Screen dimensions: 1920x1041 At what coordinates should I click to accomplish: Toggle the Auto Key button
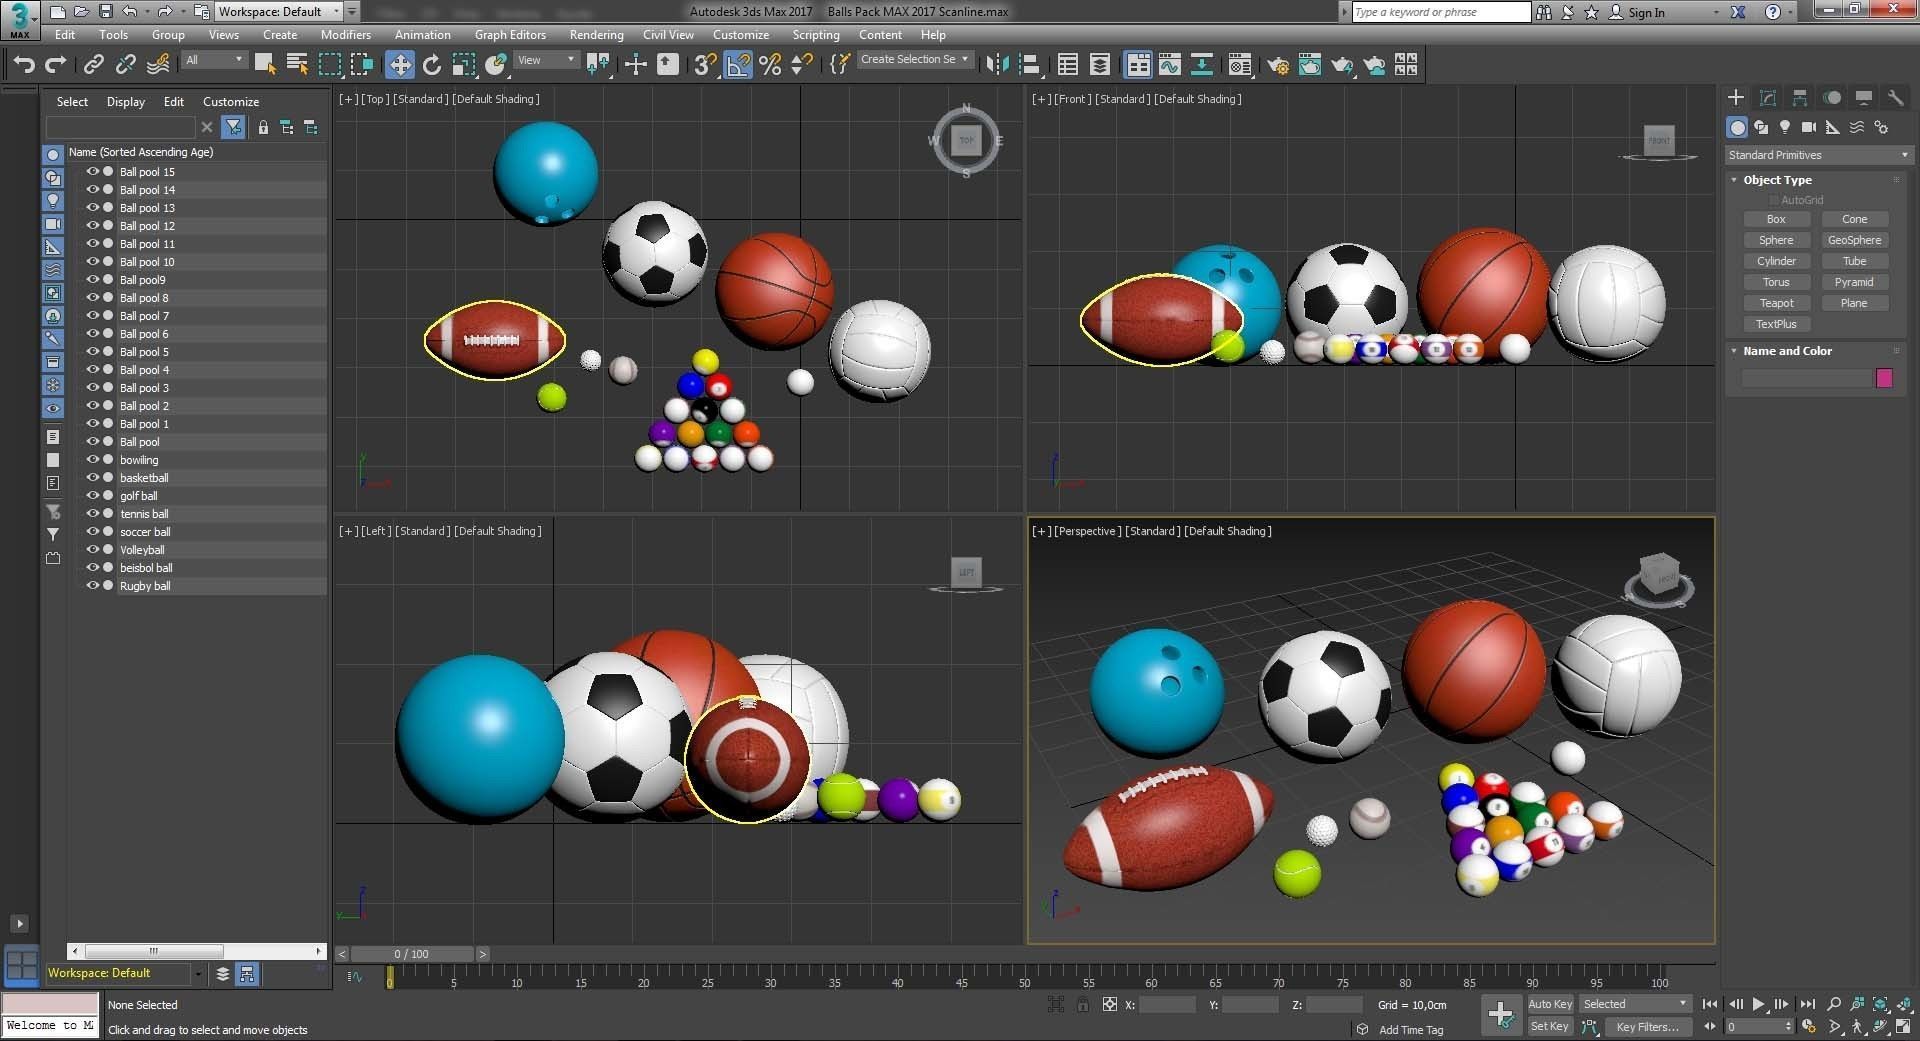coord(1550,1004)
